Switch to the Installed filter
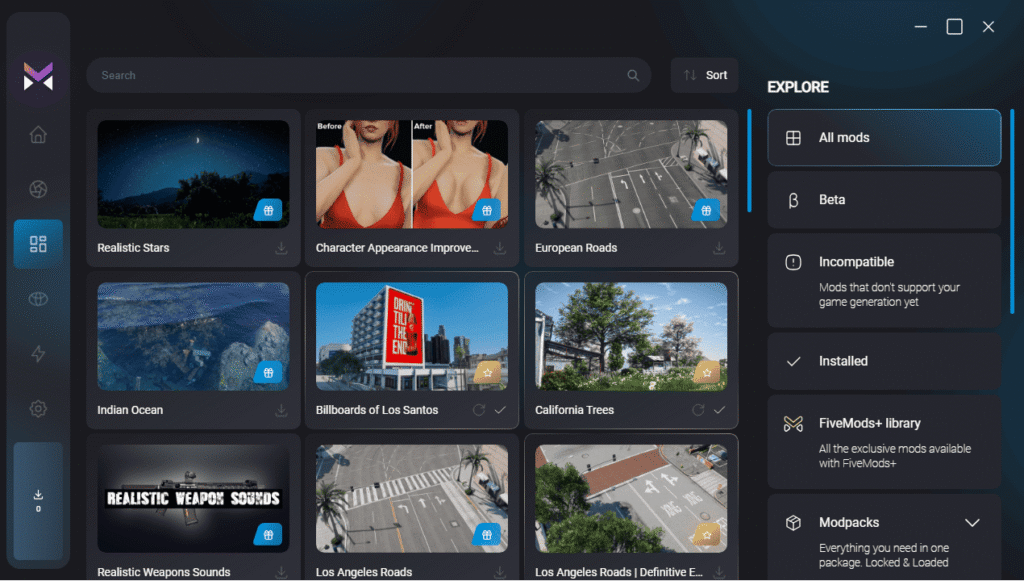Screen dimensions: 1024x581 click(x=884, y=361)
